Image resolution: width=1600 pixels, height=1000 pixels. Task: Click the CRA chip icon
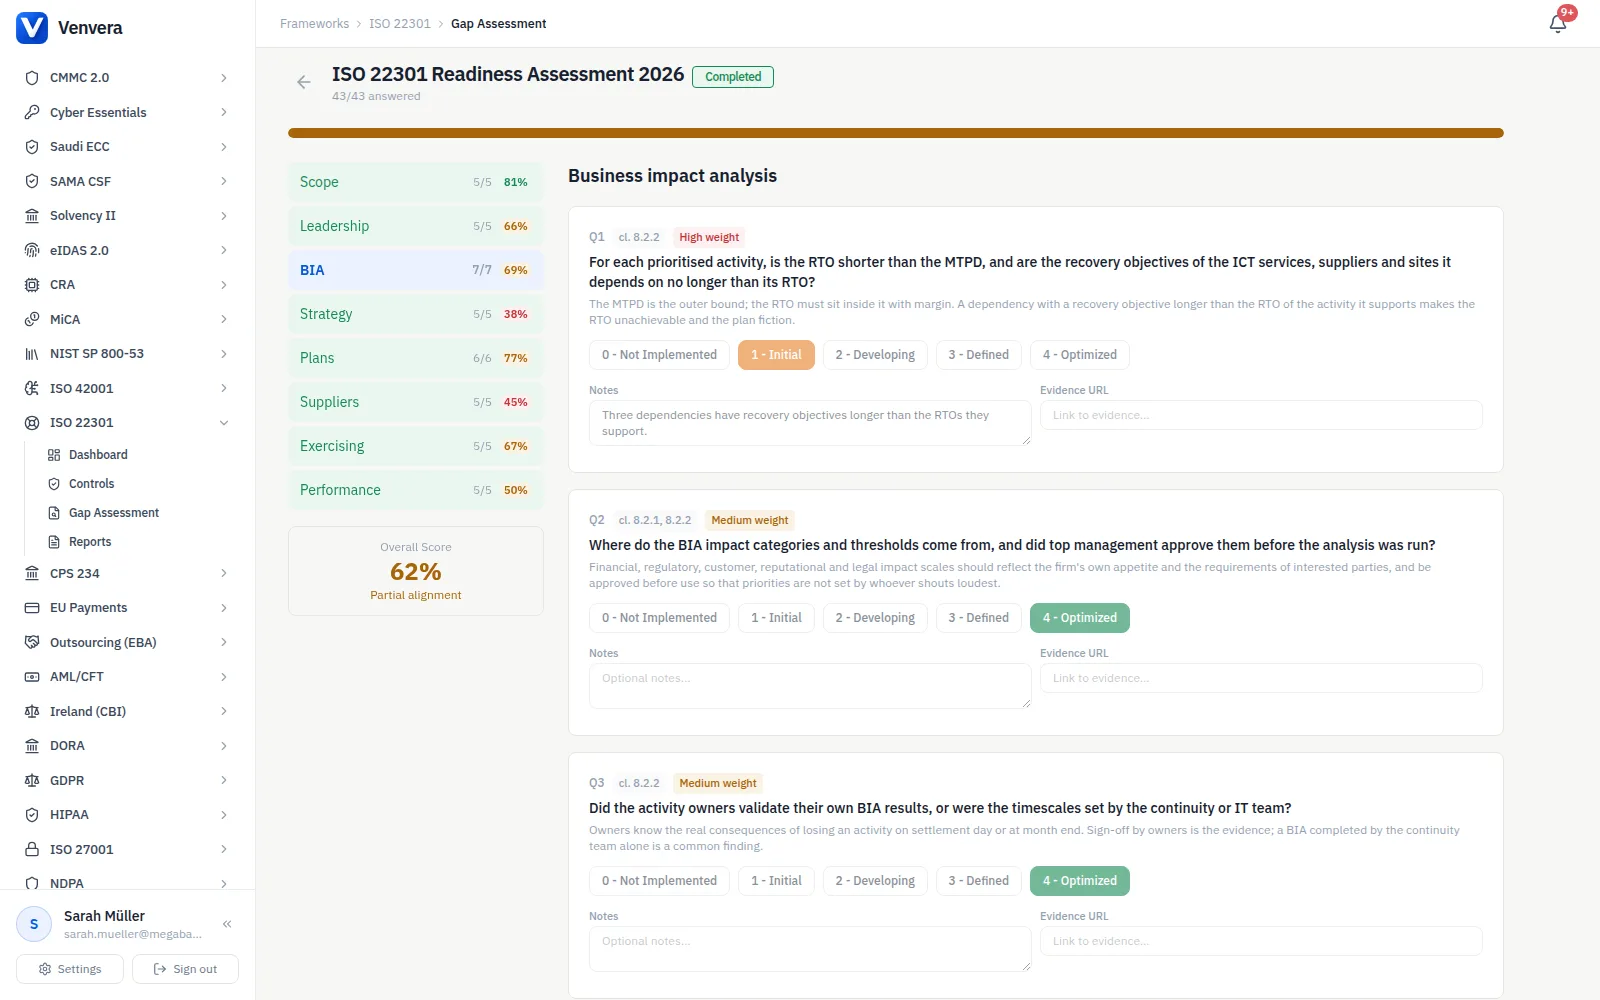[32, 285]
